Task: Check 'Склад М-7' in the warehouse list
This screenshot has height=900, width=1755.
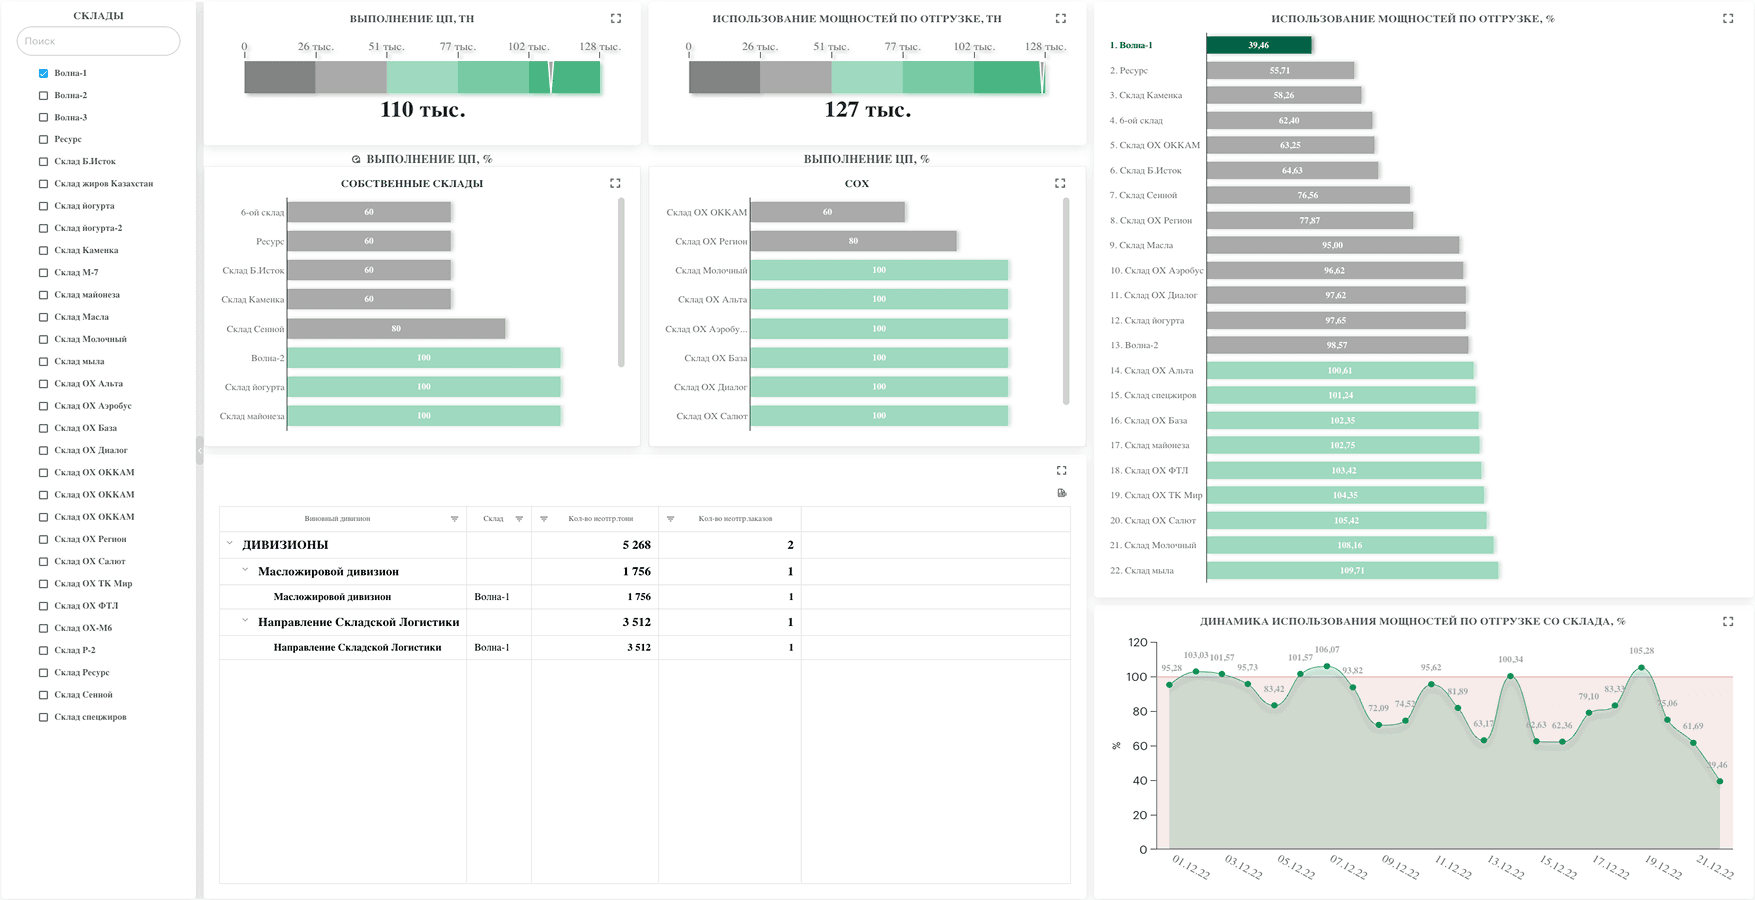Action: click(43, 272)
